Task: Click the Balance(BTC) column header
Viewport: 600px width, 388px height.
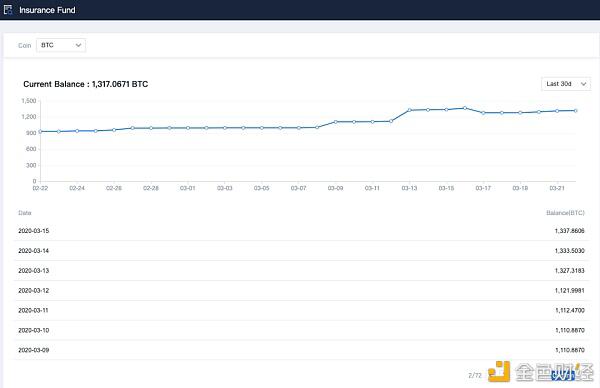Action: [x=565, y=213]
